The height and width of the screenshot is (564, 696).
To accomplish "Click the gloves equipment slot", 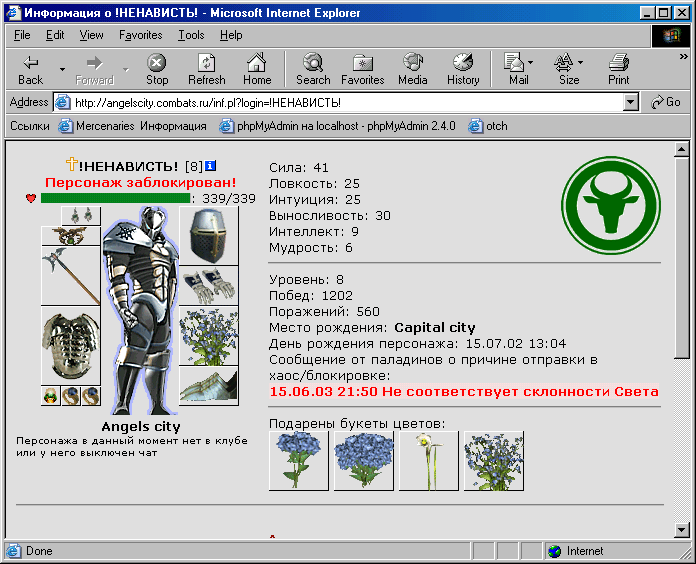I will tap(209, 286).
